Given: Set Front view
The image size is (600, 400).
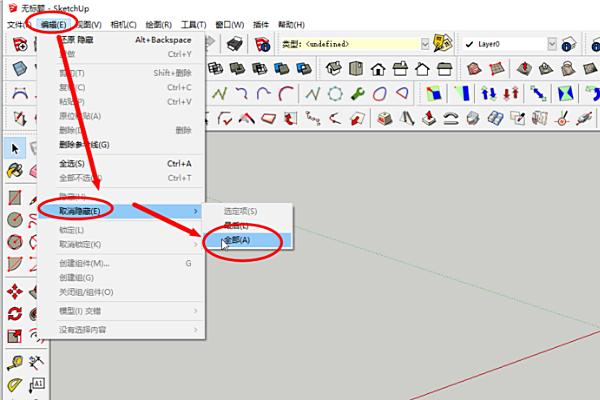Looking at the screenshot, I should (378, 69).
